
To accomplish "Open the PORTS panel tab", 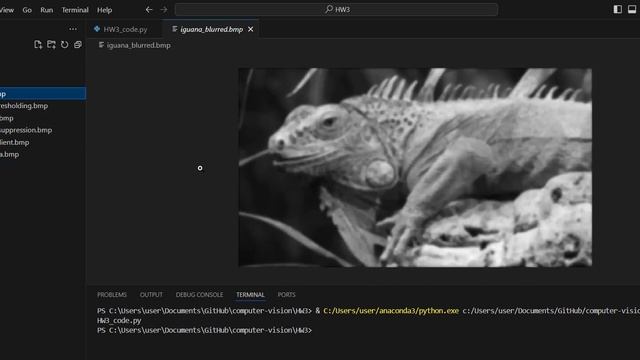I will 287,295.
